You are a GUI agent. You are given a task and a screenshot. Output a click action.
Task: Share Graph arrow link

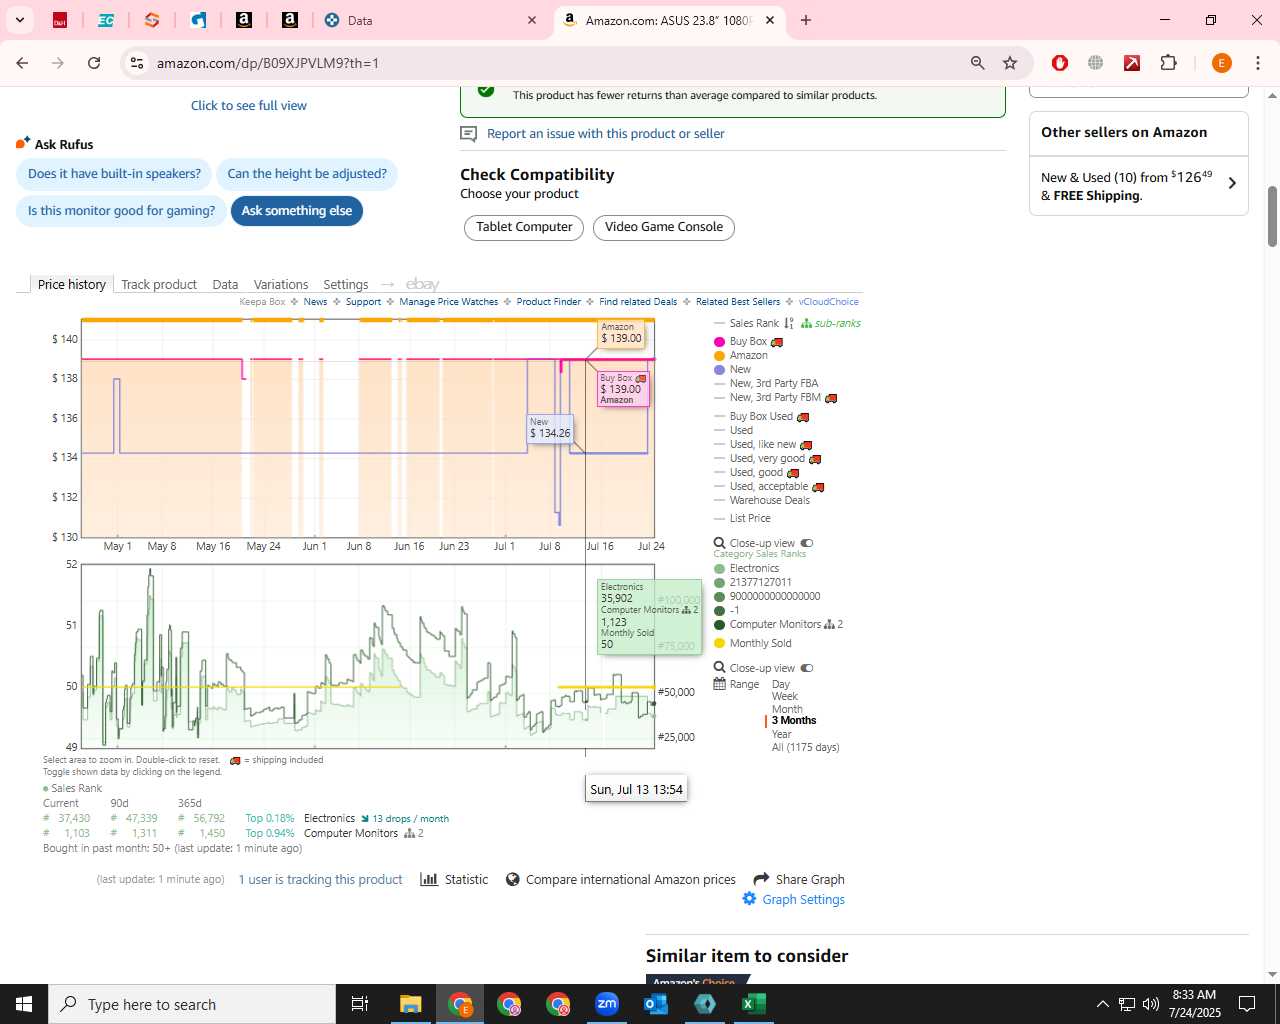click(x=799, y=879)
